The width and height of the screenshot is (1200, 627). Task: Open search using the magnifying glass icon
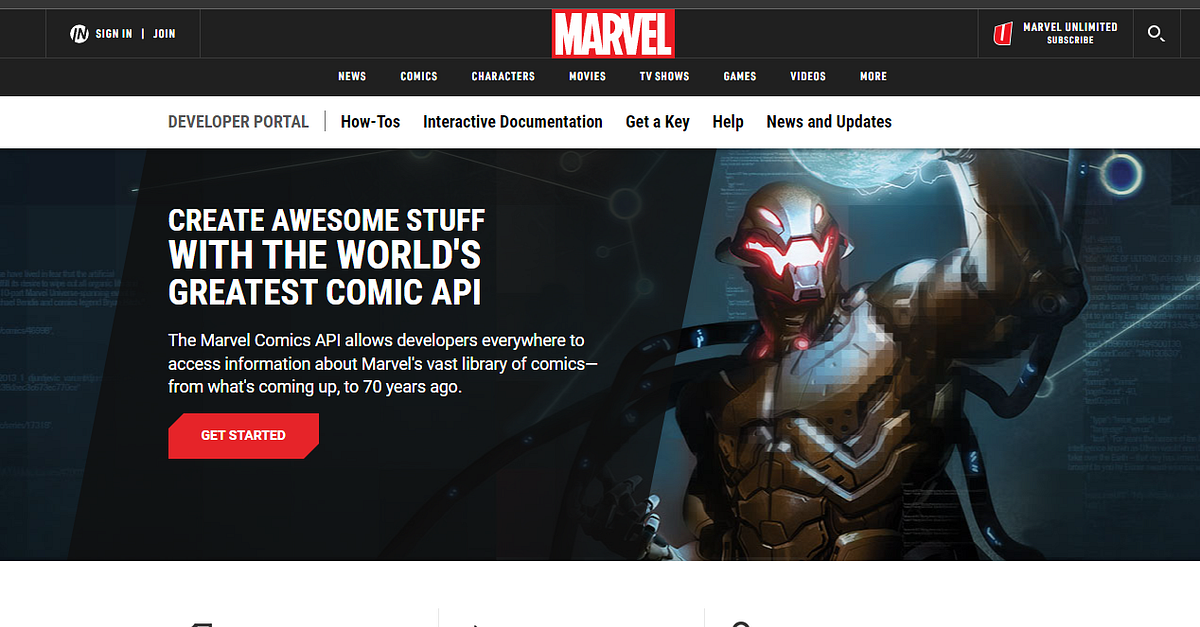coord(1156,34)
